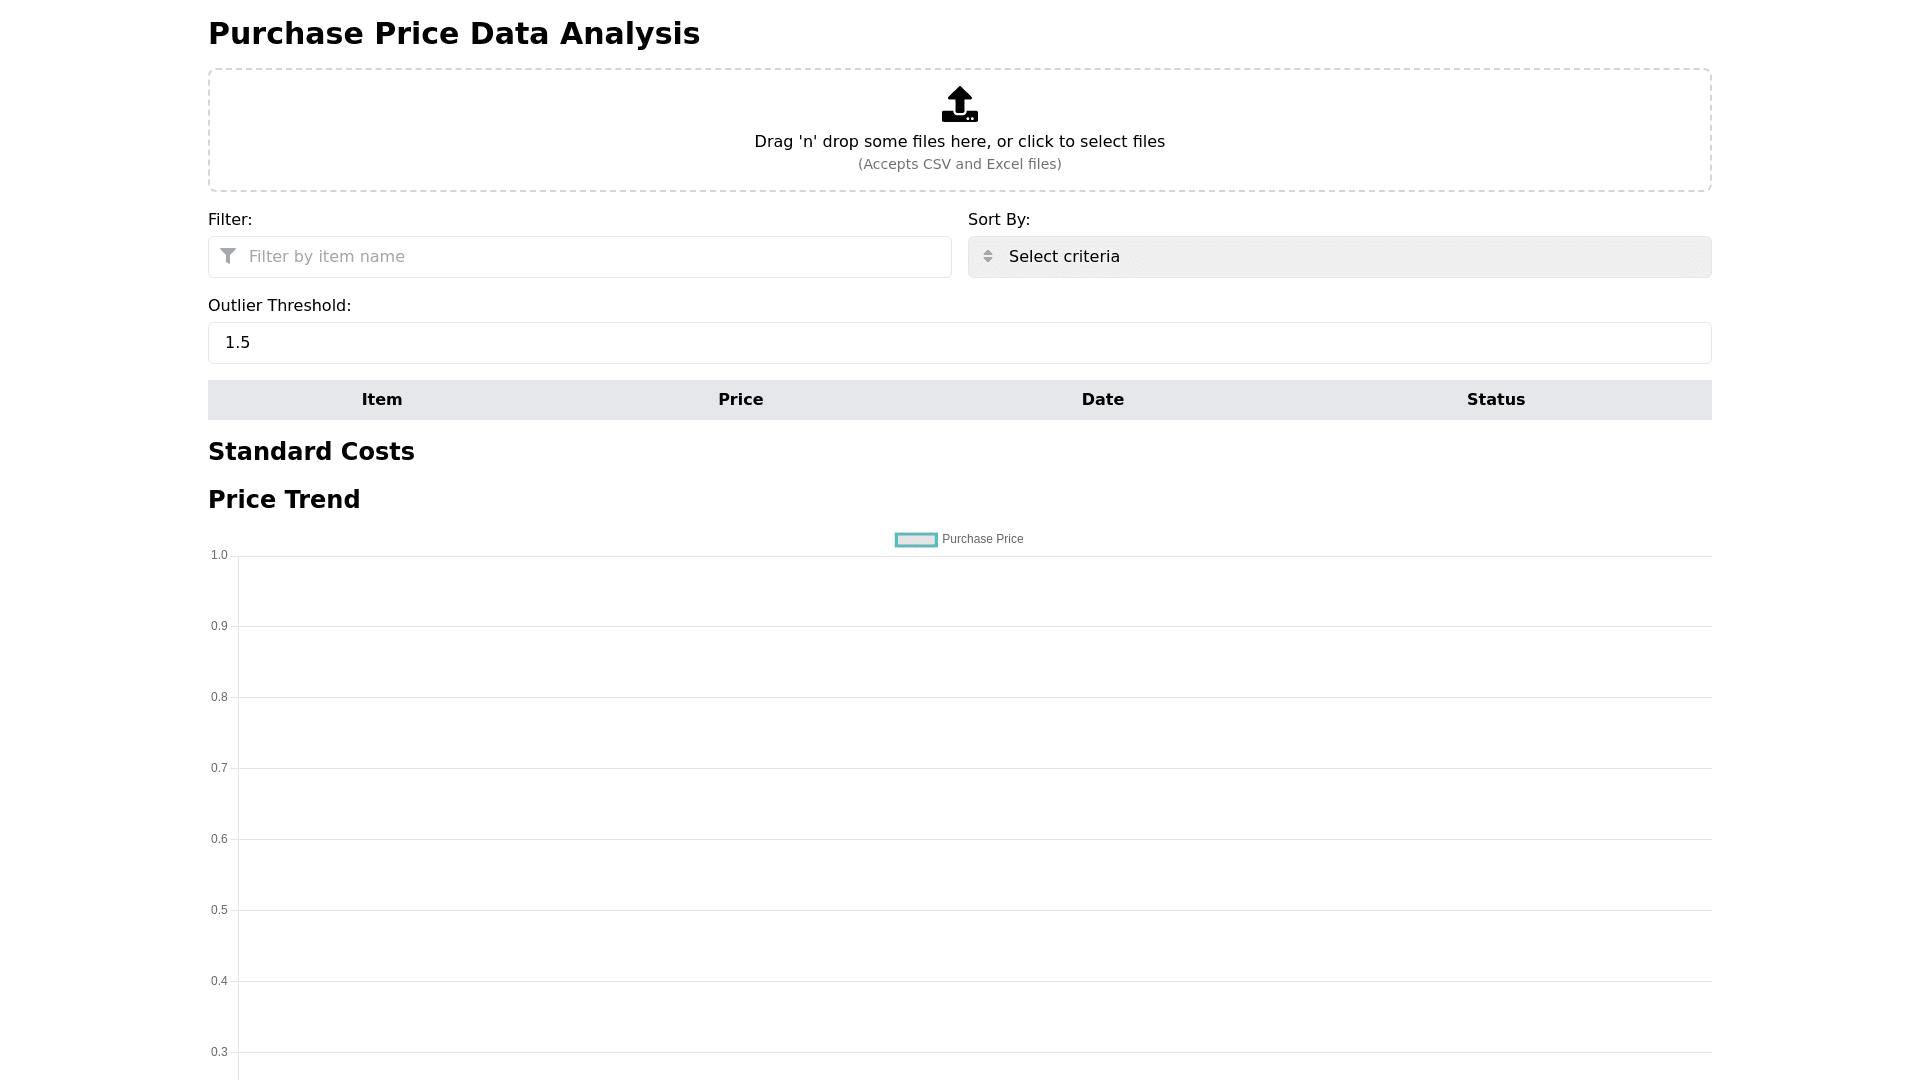
Task: Click the Outlier Threshold label
Action: (x=279, y=306)
